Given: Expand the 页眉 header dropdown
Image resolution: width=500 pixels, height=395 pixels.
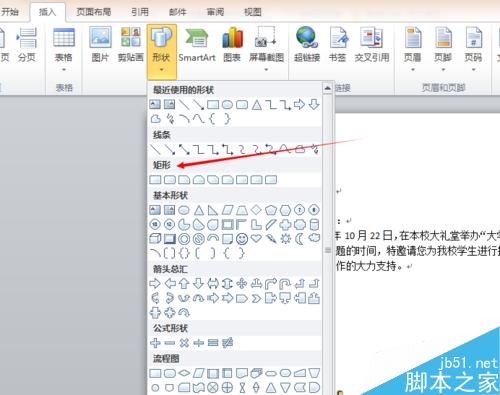Looking at the screenshot, I should 413,49.
